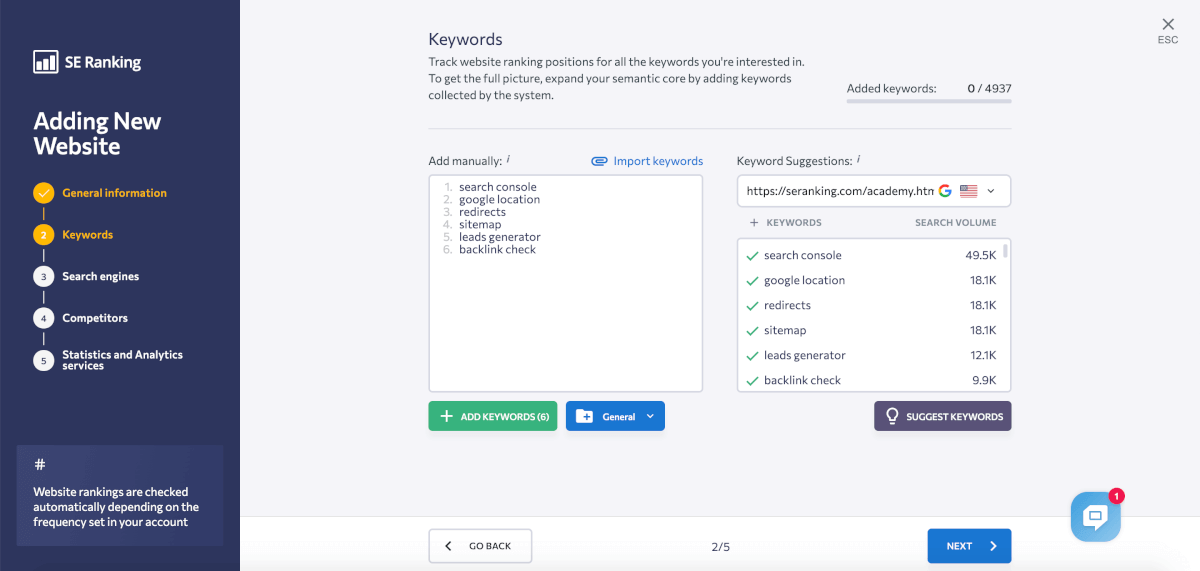Click inside the manual keywords text area
This screenshot has height=571, width=1200.
click(x=565, y=320)
